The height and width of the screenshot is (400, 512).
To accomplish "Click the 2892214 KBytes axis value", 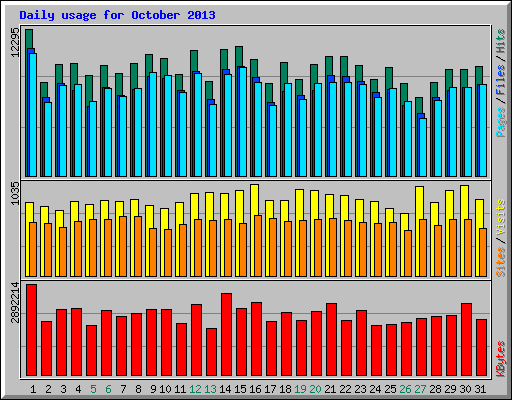I will click(15, 303).
